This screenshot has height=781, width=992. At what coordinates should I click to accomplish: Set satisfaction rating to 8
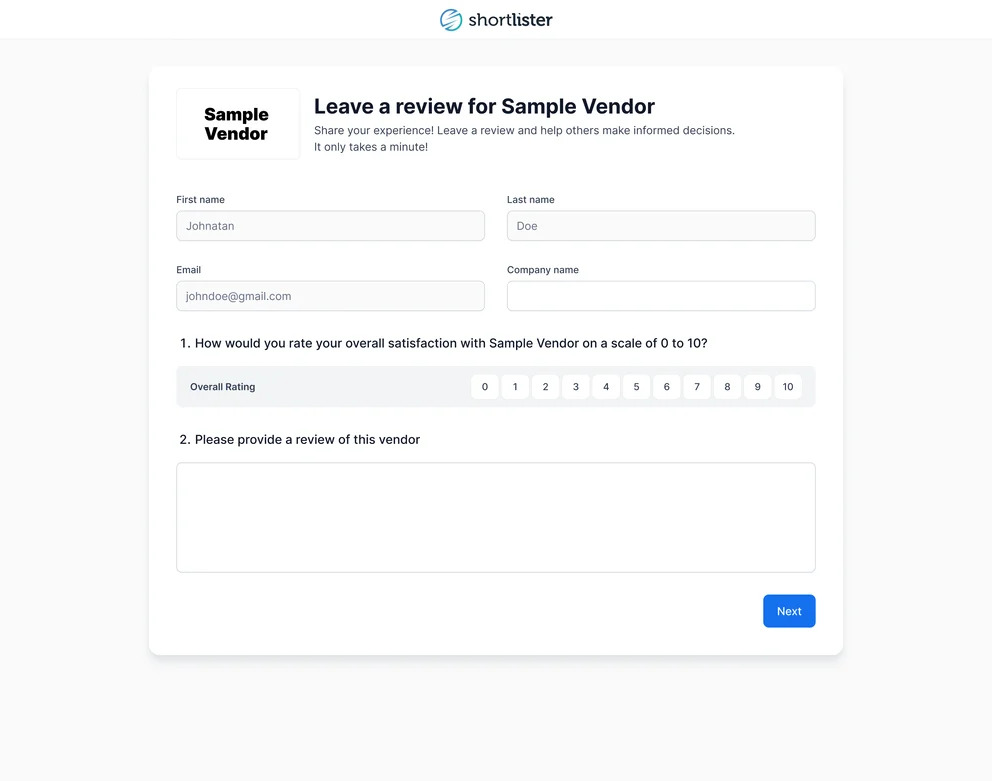727,387
